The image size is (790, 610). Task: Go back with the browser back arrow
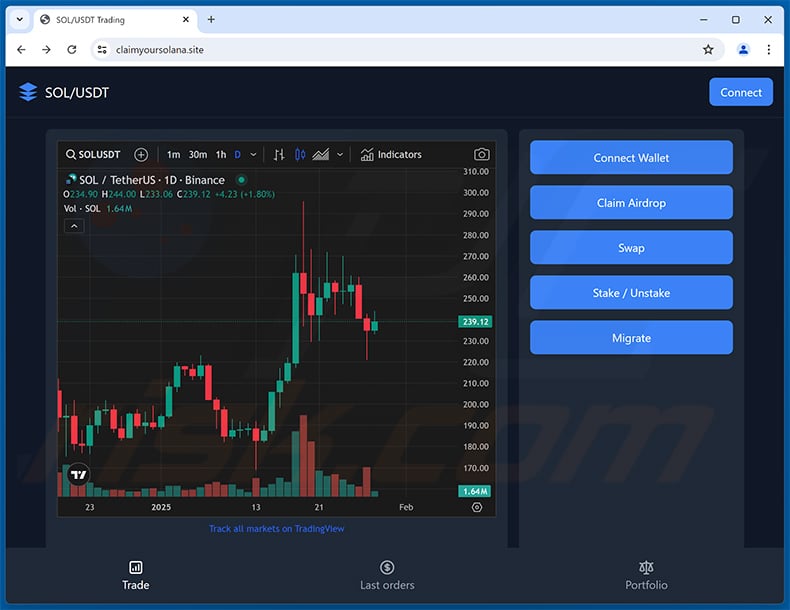click(x=21, y=49)
